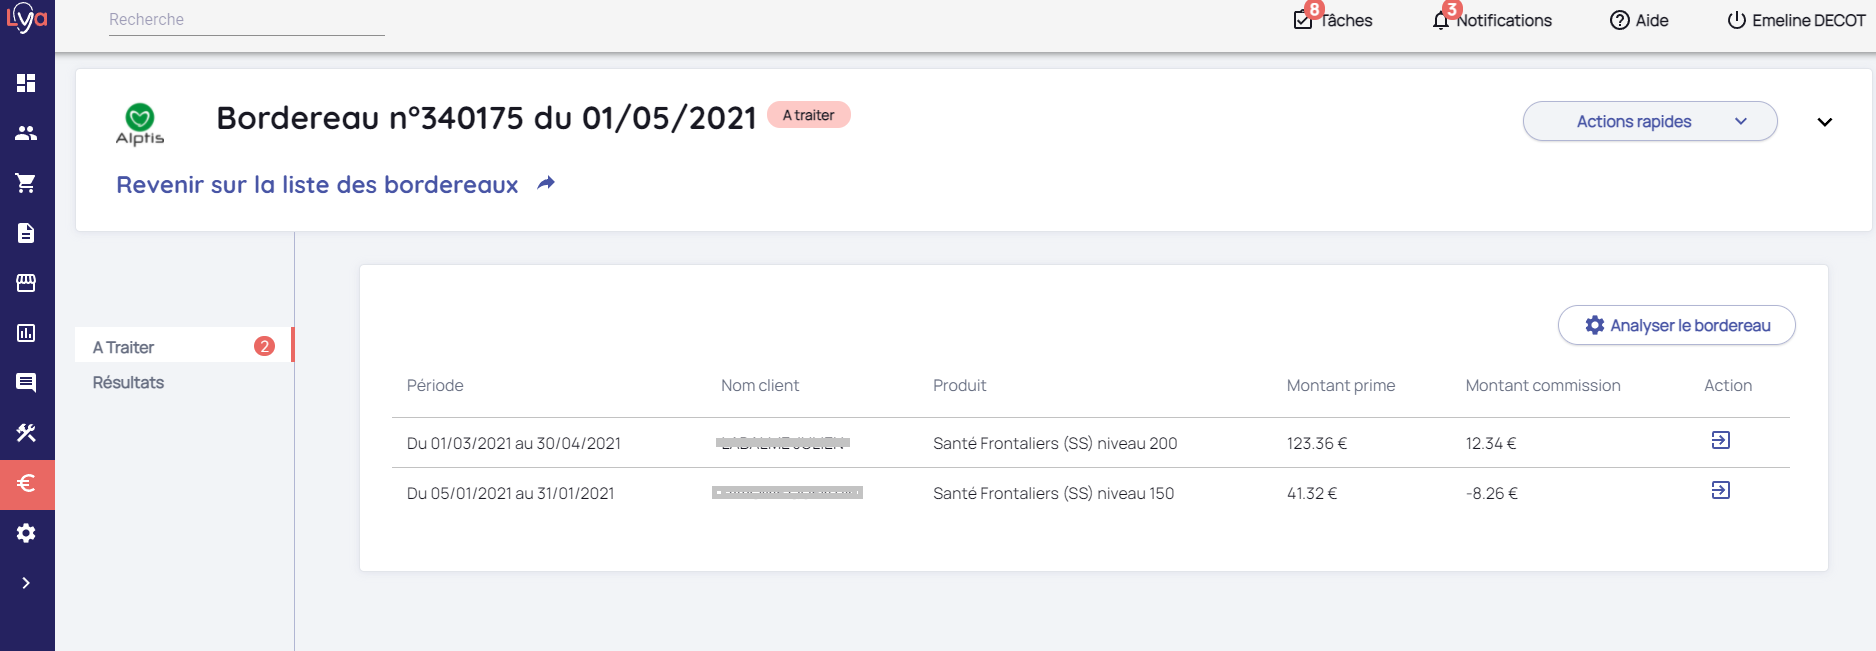This screenshot has height=651, width=1876.
Task: Open the settings gear in sidebar
Action: [x=26, y=533]
